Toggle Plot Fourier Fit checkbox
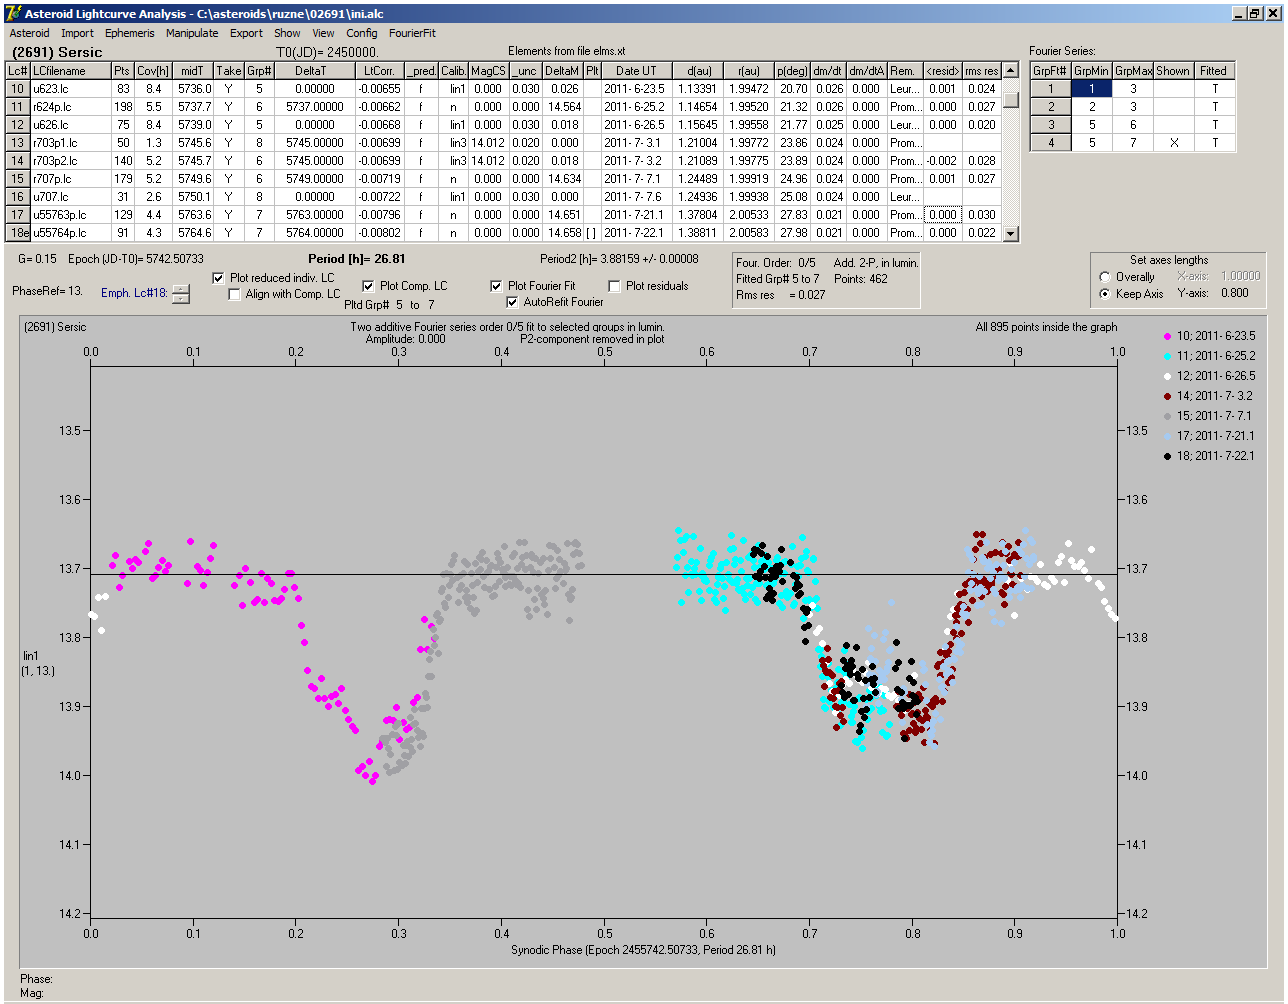This screenshot has width=1288, height=1004. point(496,286)
